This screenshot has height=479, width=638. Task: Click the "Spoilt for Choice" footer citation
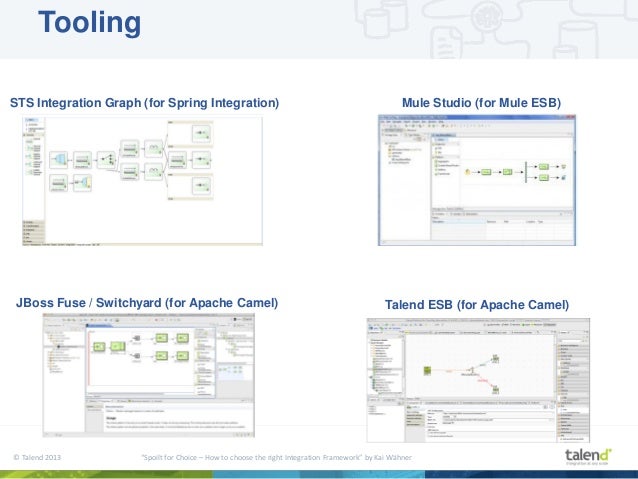click(x=277, y=457)
